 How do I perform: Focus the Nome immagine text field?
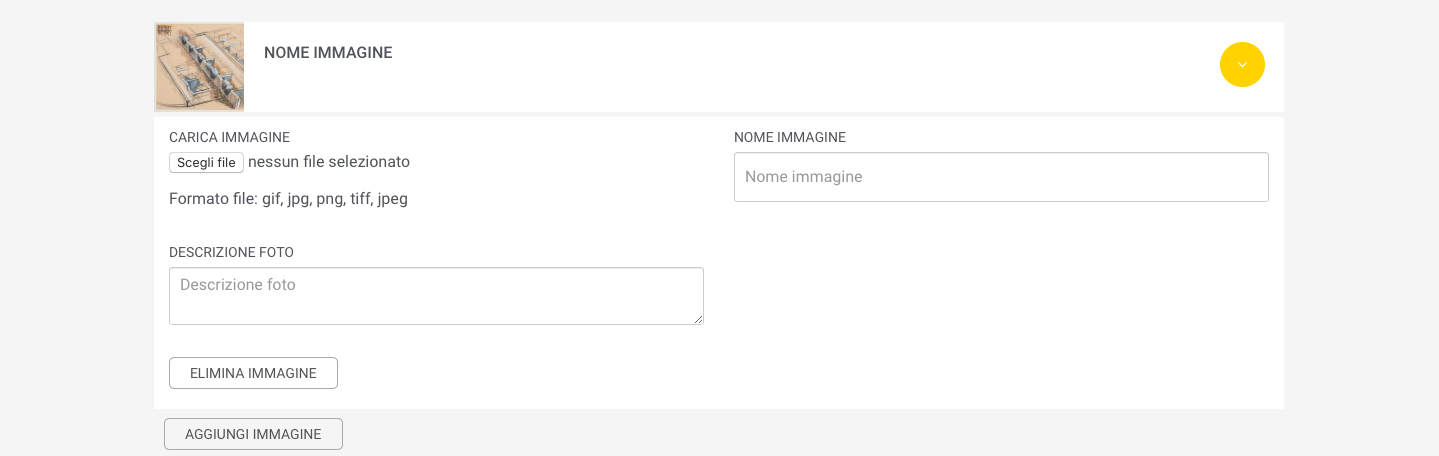(x=1001, y=177)
